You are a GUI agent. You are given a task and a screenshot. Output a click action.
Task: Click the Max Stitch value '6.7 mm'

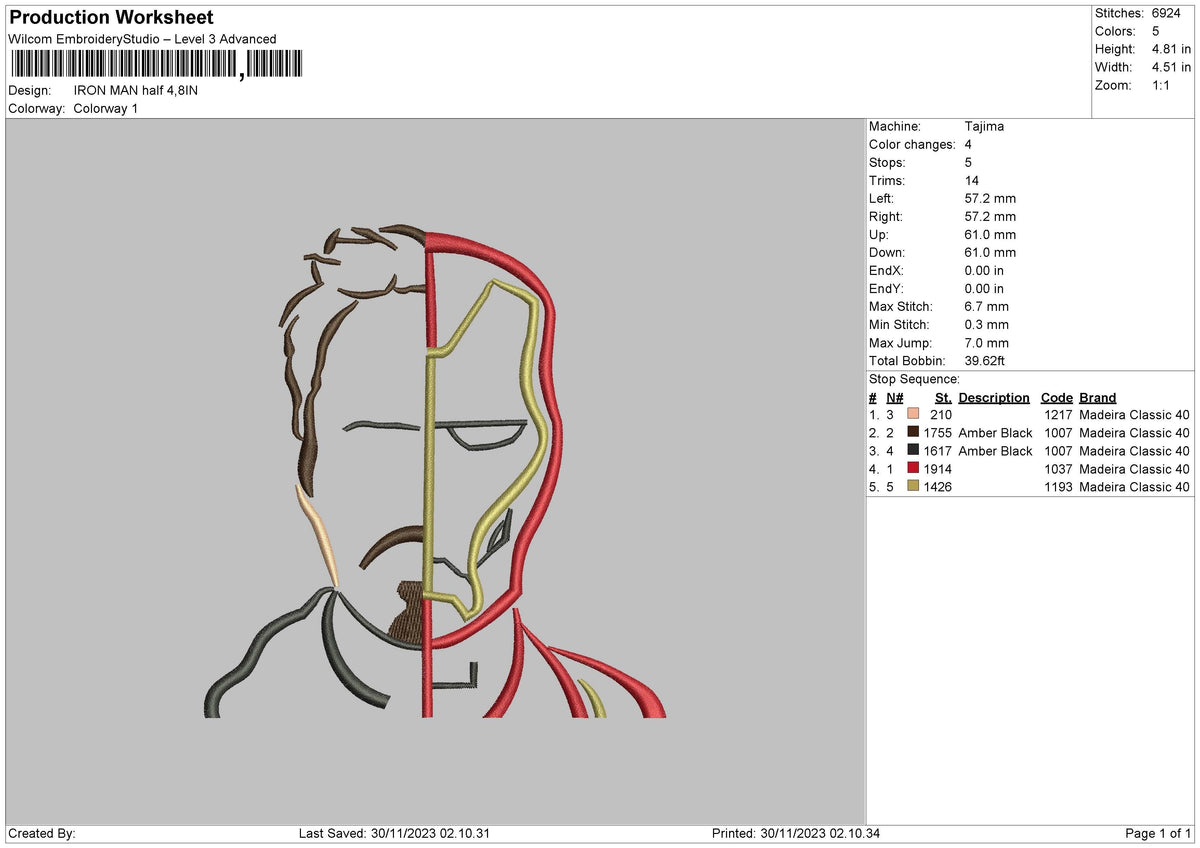[987, 307]
